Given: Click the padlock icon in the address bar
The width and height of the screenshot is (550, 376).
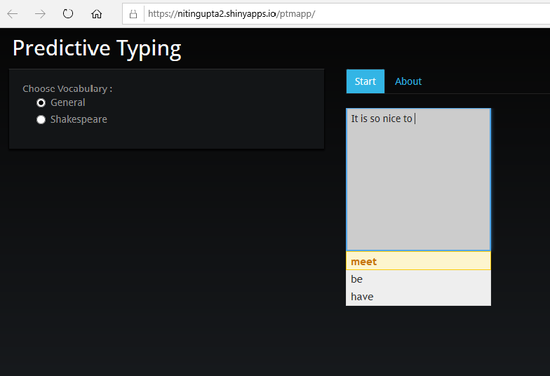Looking at the screenshot, I should click(x=133, y=14).
